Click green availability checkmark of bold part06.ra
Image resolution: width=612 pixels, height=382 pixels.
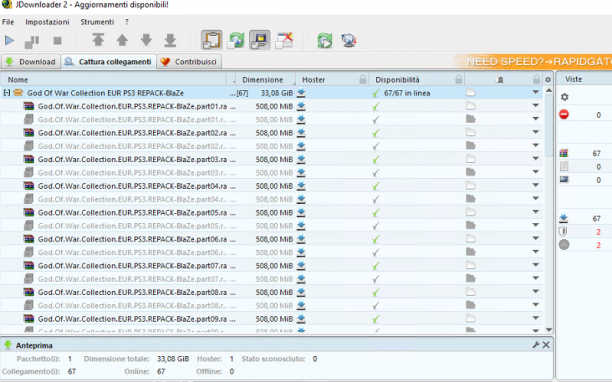[375, 239]
